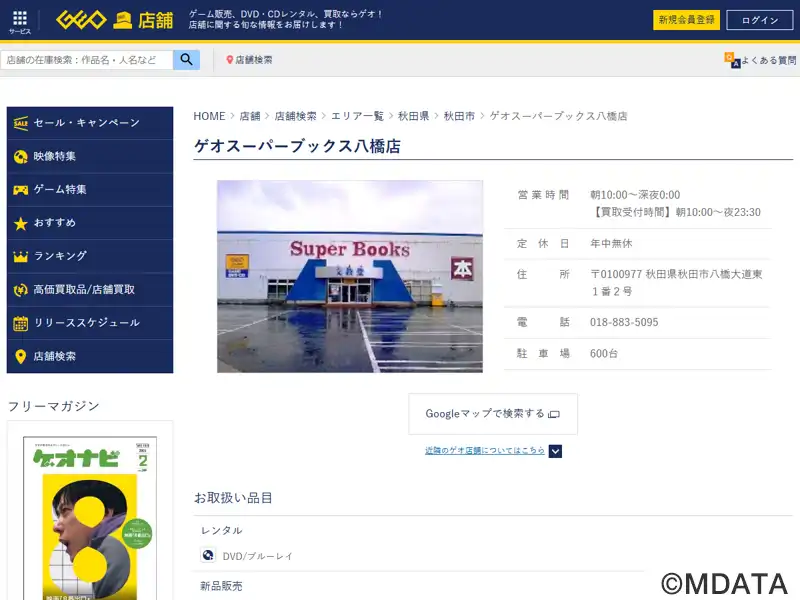Click the Super Books store photo
This screenshot has width=800, height=600.
click(350, 276)
